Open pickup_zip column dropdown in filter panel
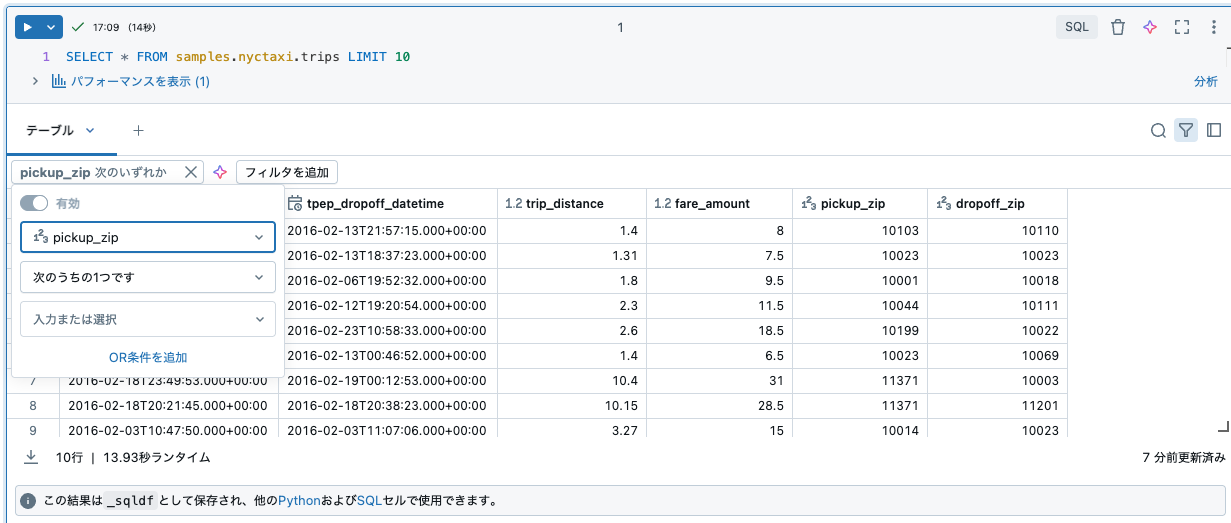 148,237
